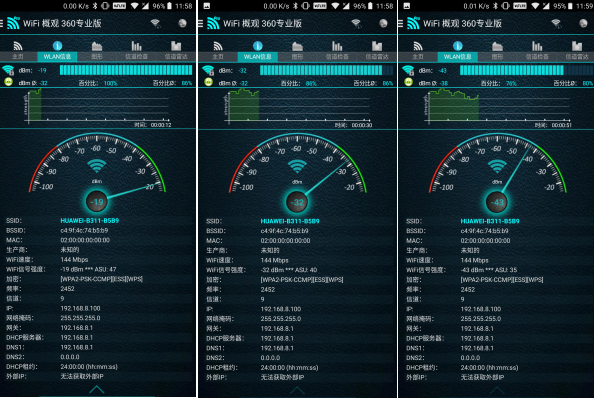This screenshot has width=594, height=398.
Task: Open hamburger menu in middle screenshot
Action: pos(201,23)
